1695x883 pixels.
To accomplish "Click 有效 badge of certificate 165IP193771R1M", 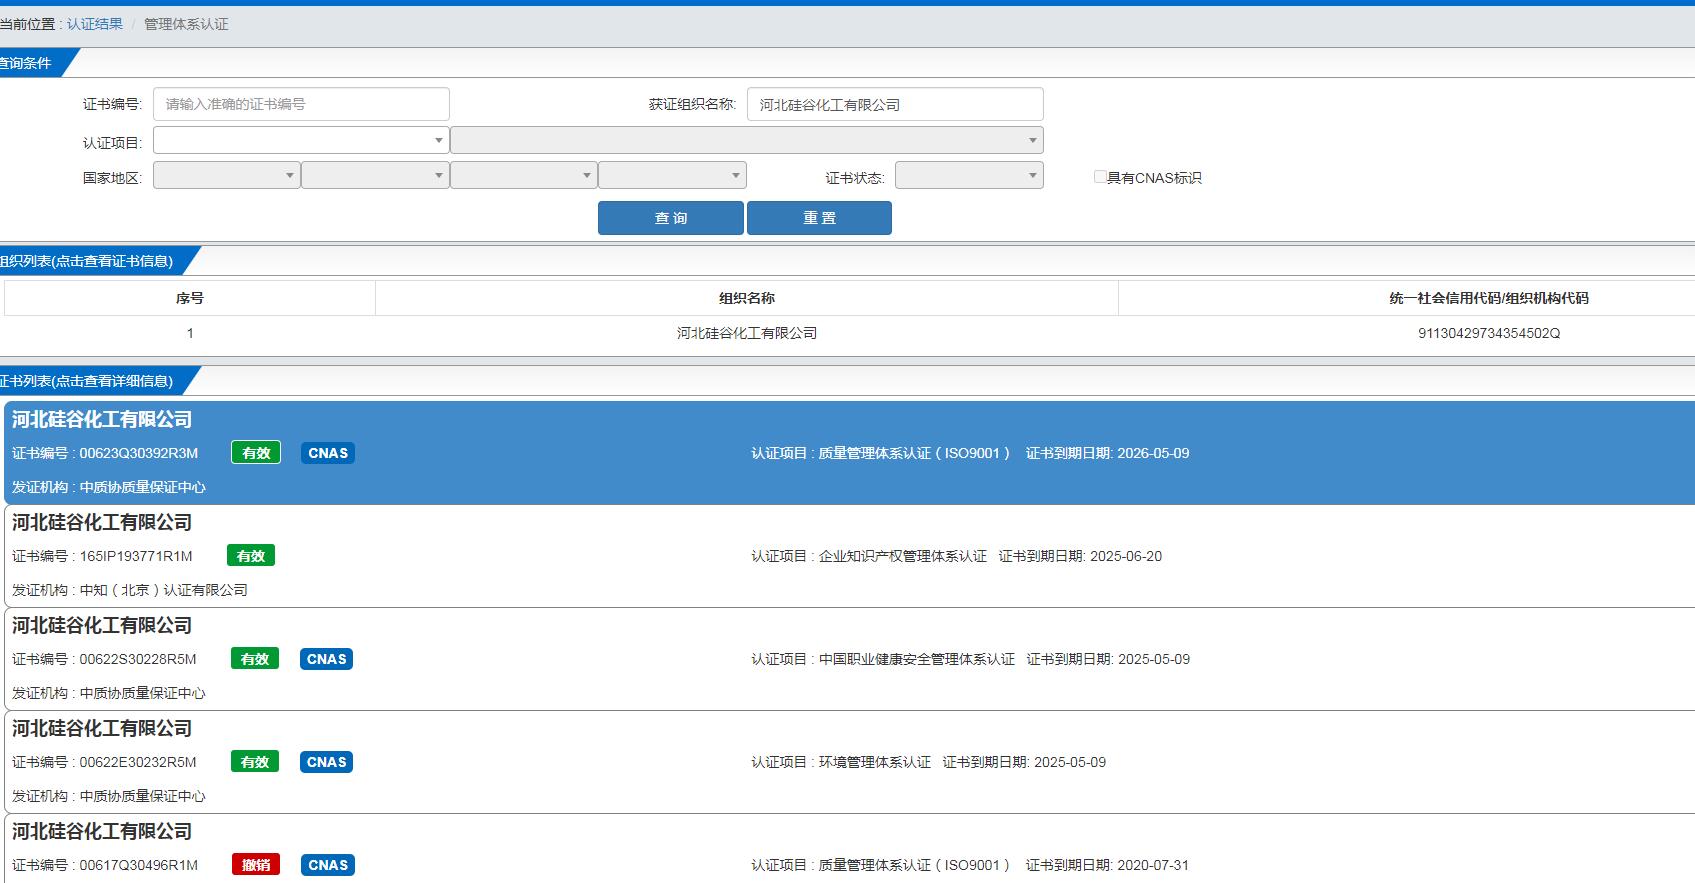I will coord(251,556).
